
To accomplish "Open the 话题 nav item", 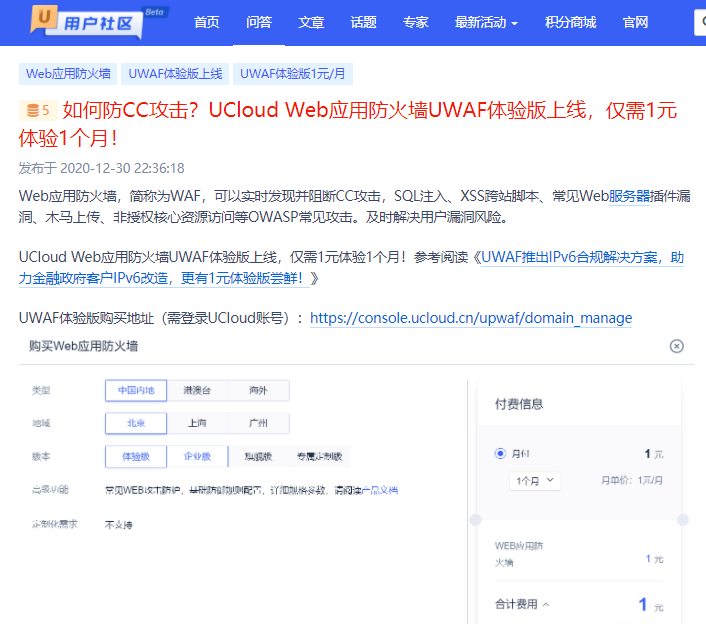I will (363, 22).
